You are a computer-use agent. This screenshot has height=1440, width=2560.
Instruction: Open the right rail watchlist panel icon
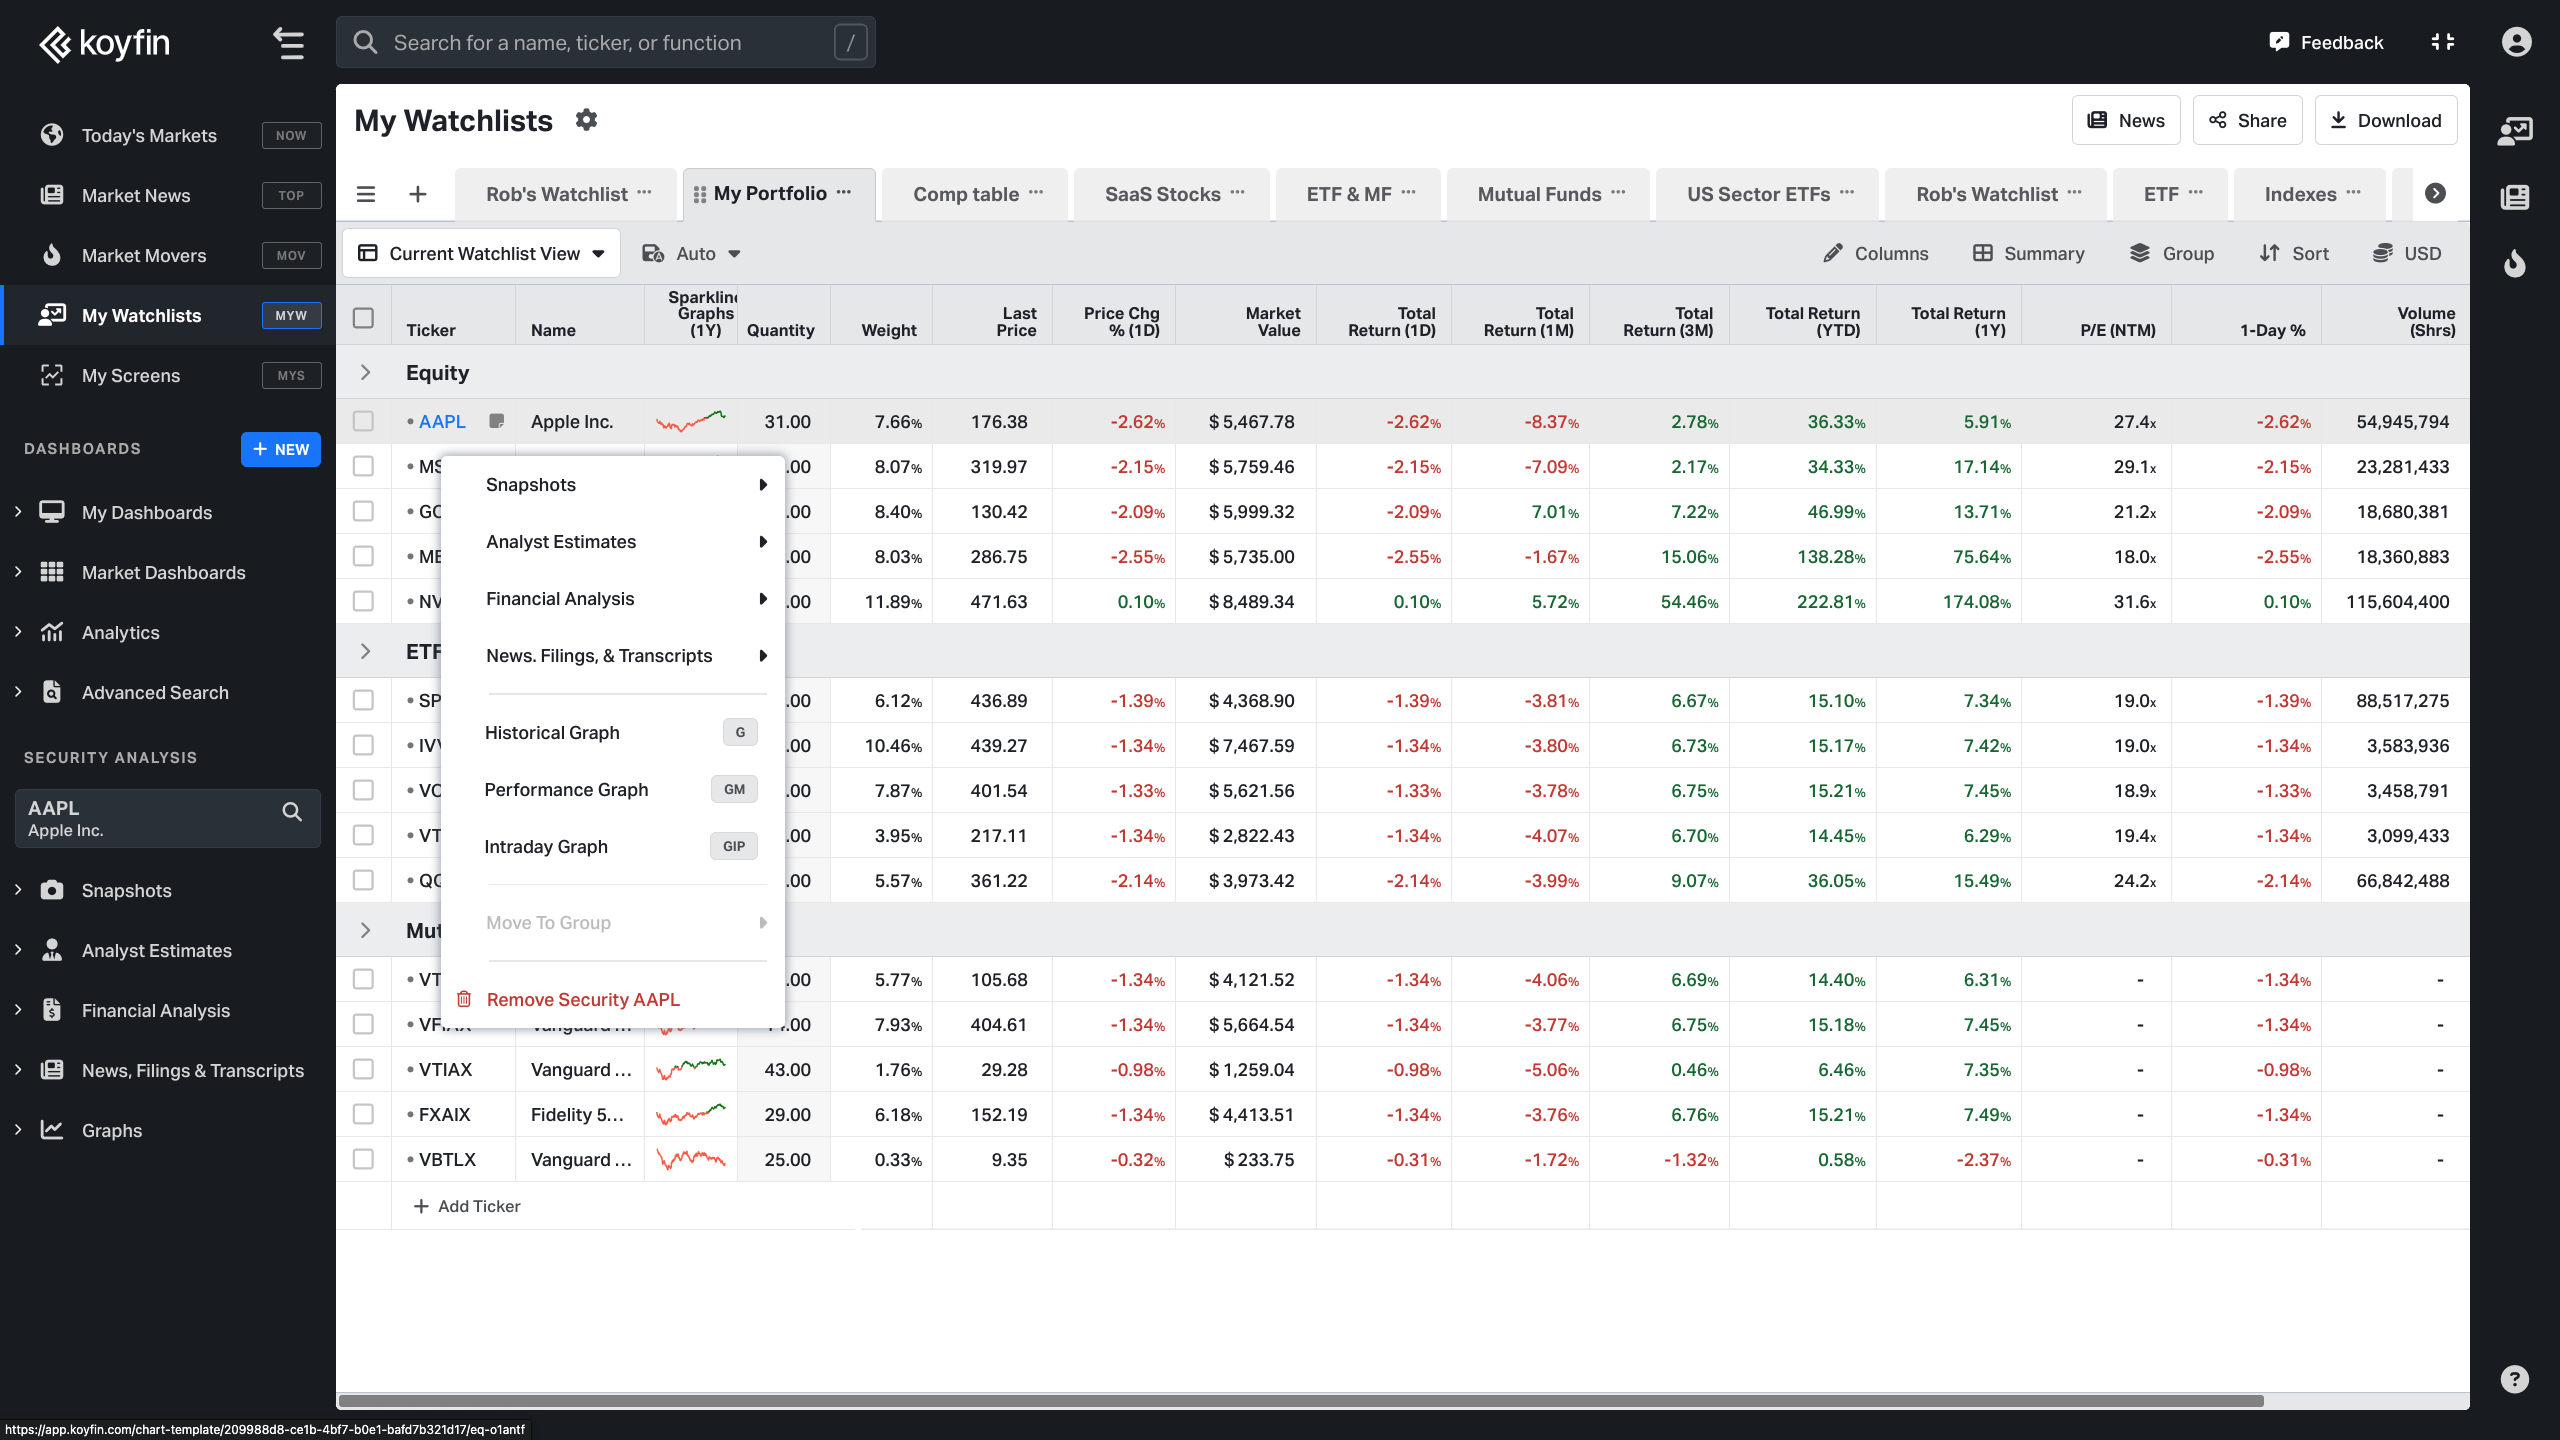click(x=2515, y=131)
